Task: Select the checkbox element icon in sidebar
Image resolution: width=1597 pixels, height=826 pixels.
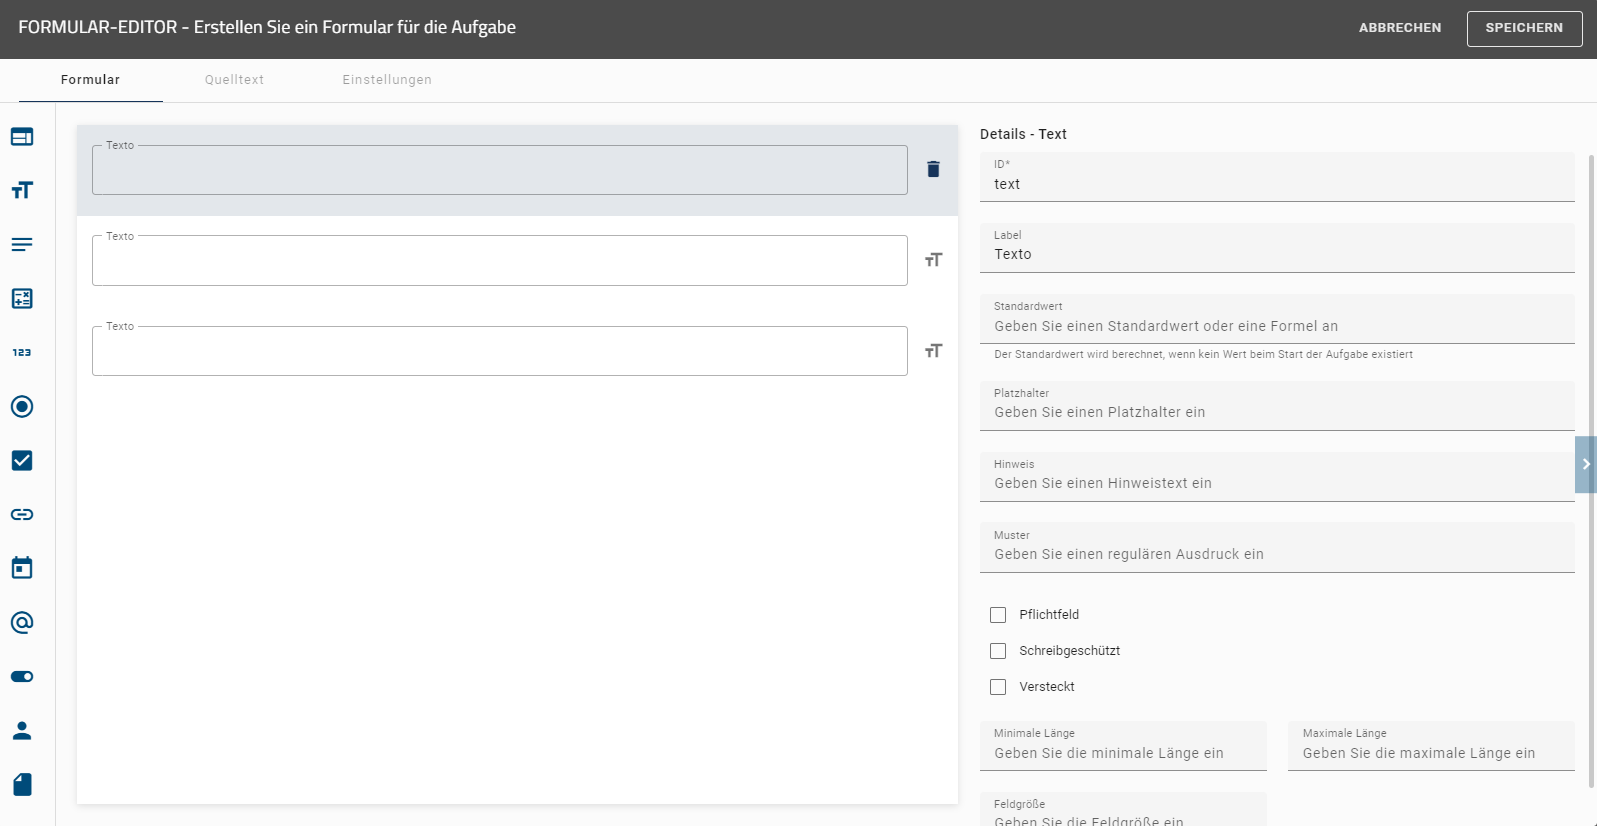Action: 22,460
